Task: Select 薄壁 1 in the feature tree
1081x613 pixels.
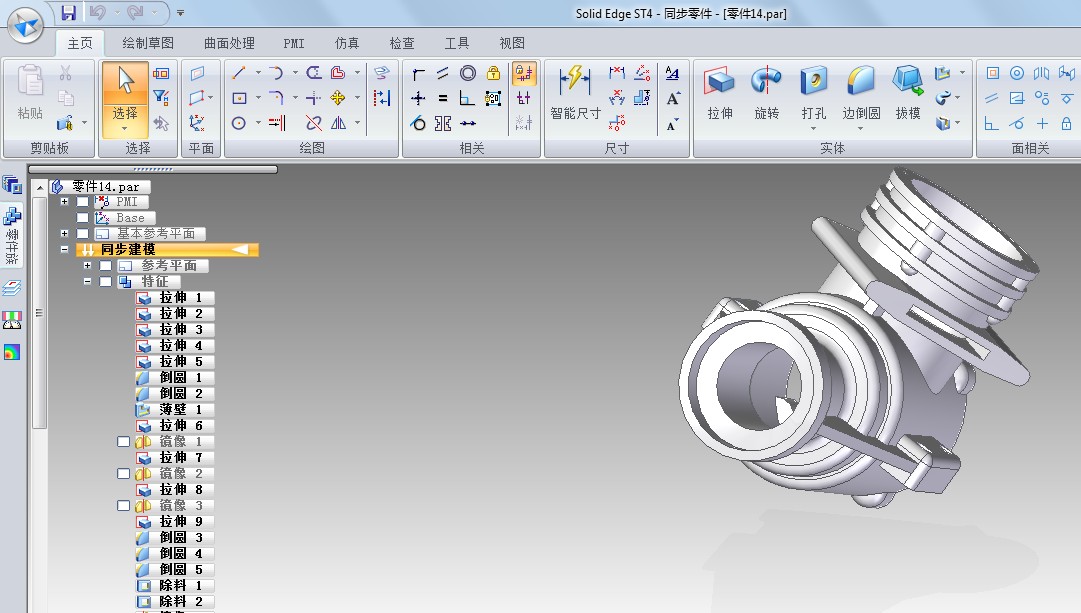Action: click(175, 410)
